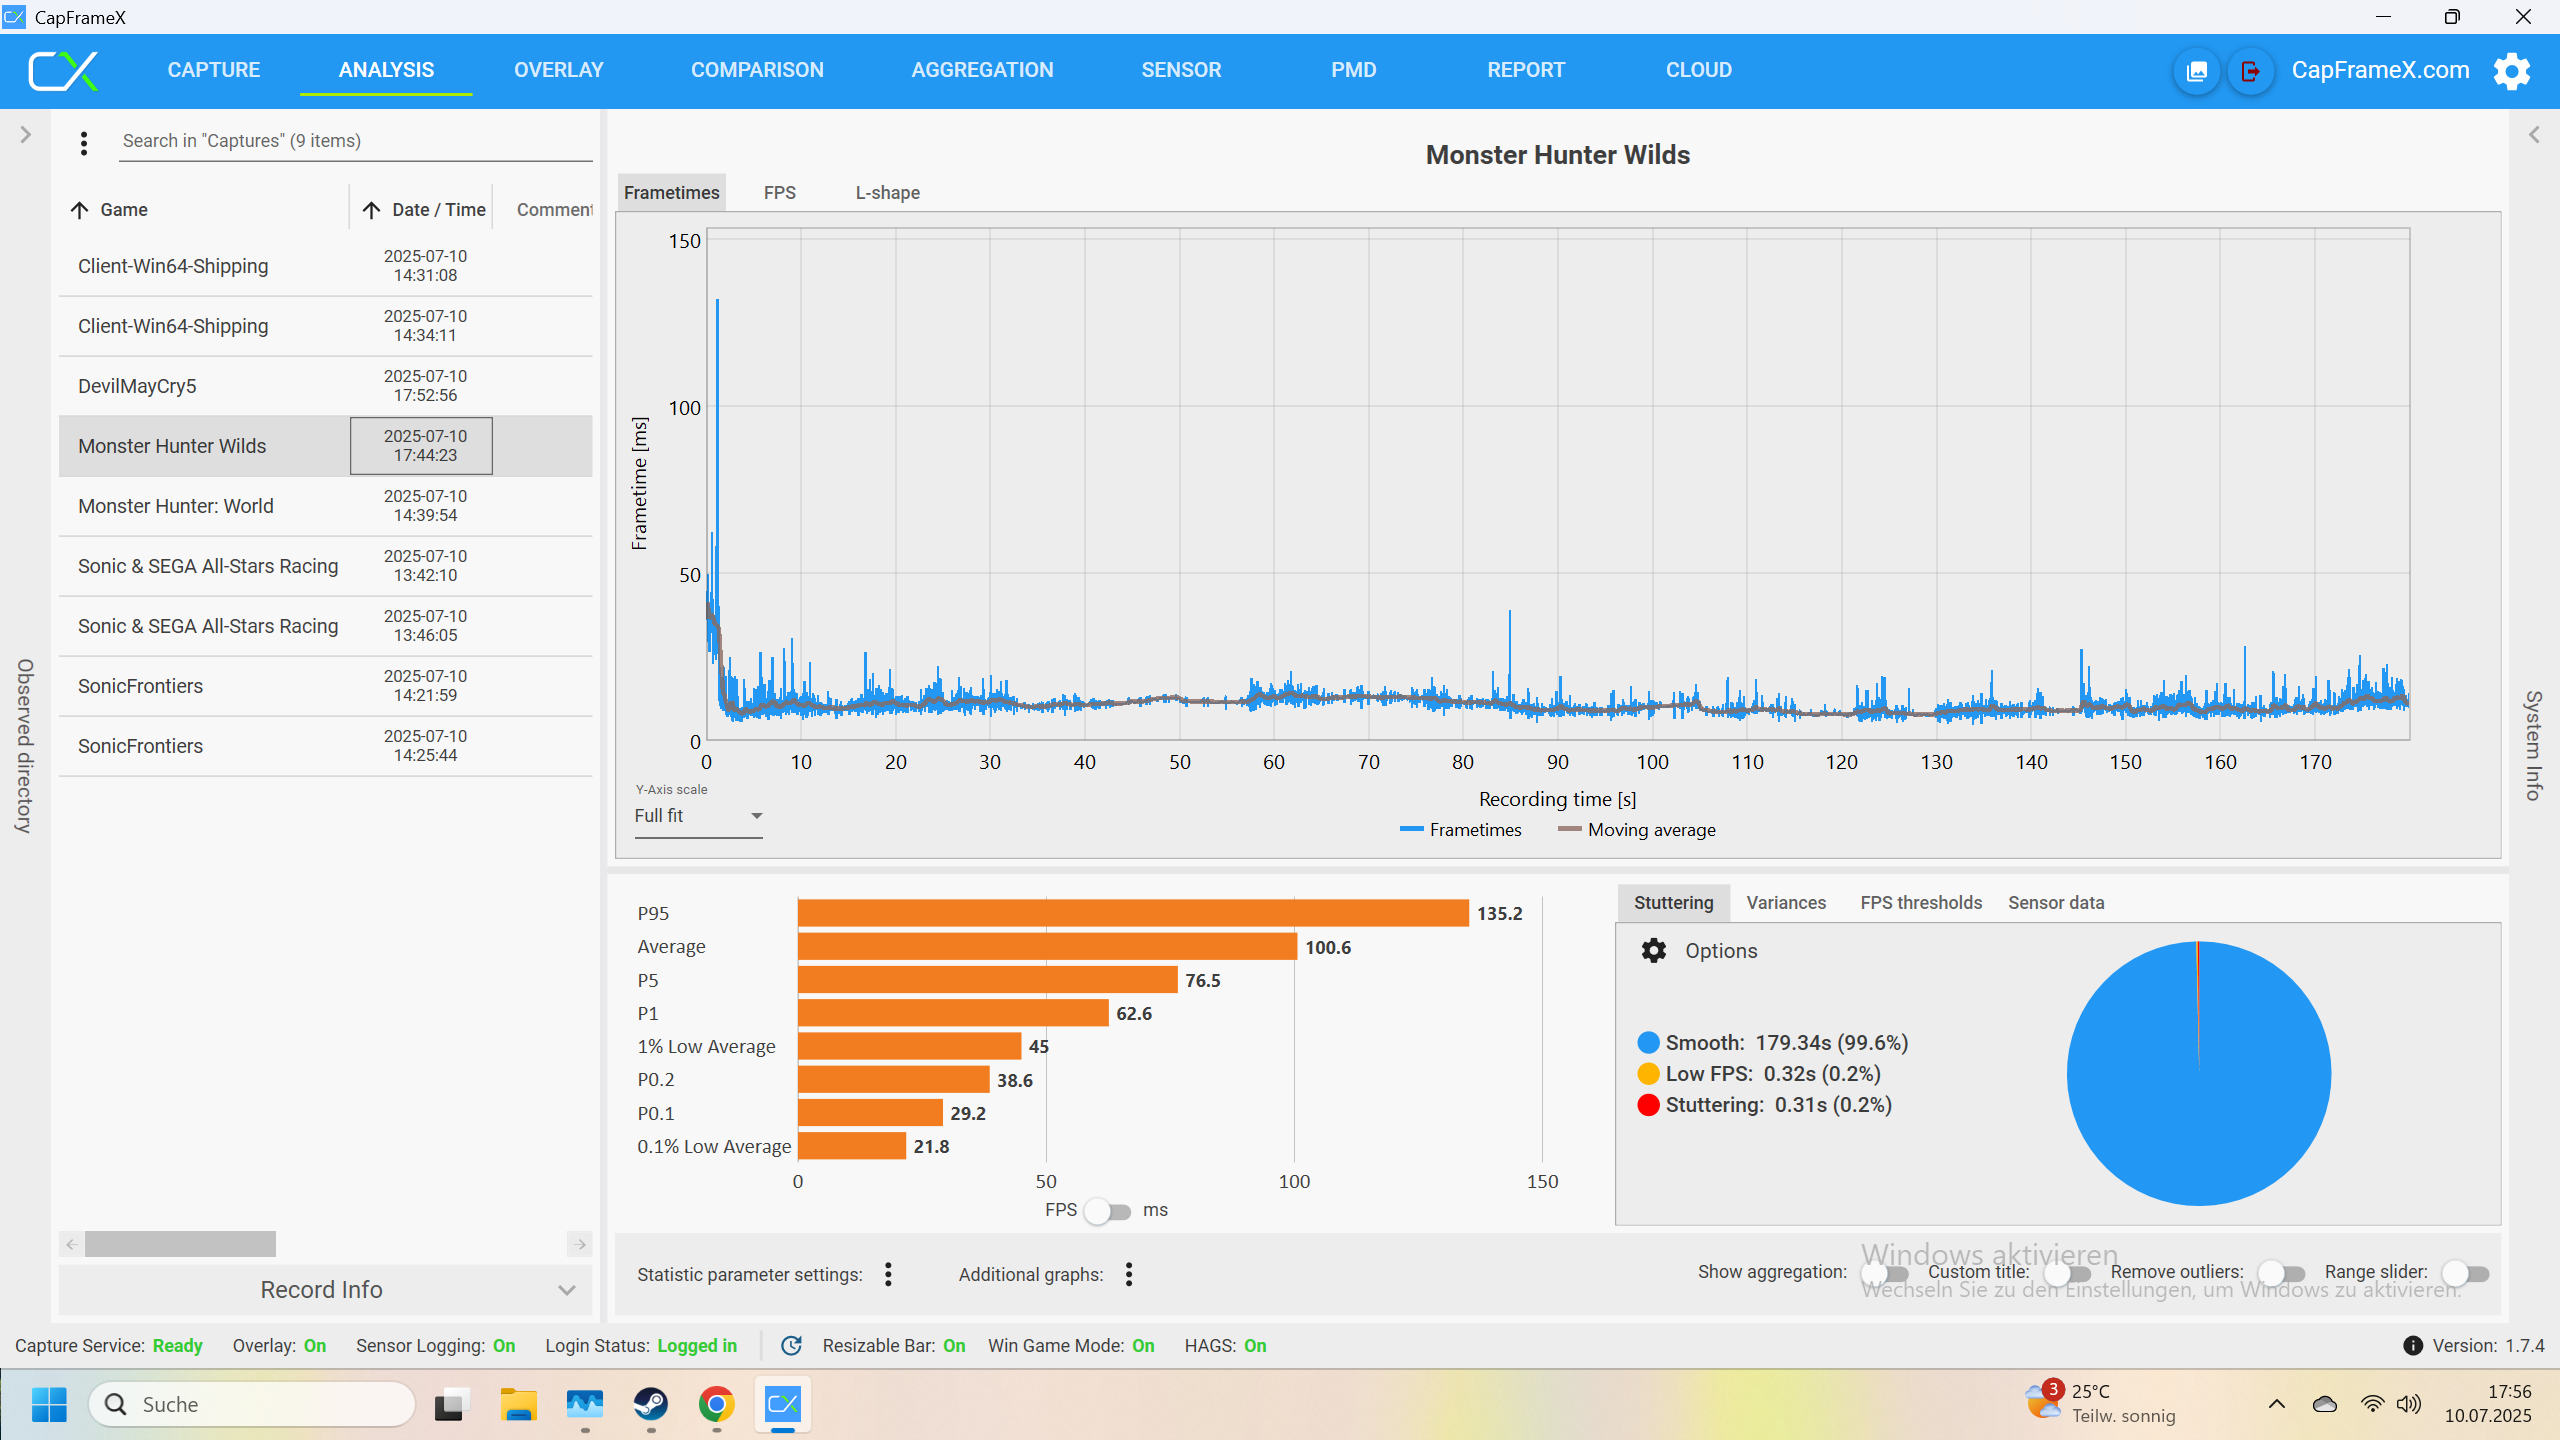Image resolution: width=2560 pixels, height=1440 pixels.
Task: Enable the Range slider toggle
Action: (x=2465, y=1273)
